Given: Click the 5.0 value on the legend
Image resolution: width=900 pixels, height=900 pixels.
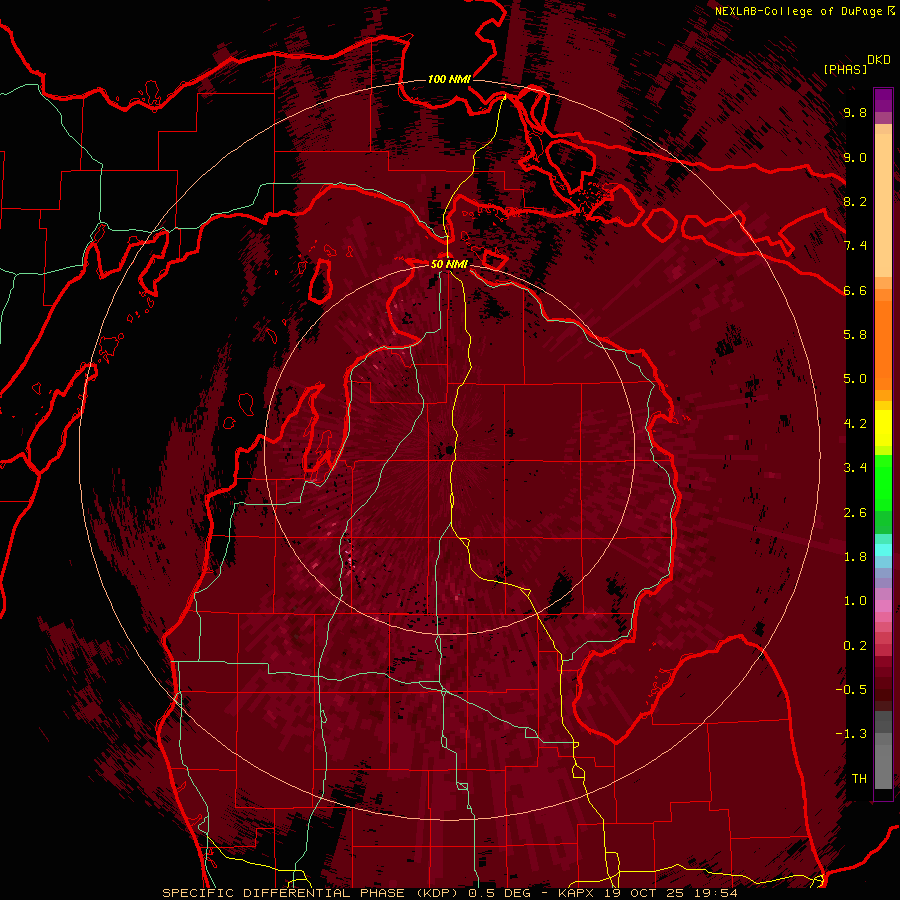Looking at the screenshot, I should [855, 379].
